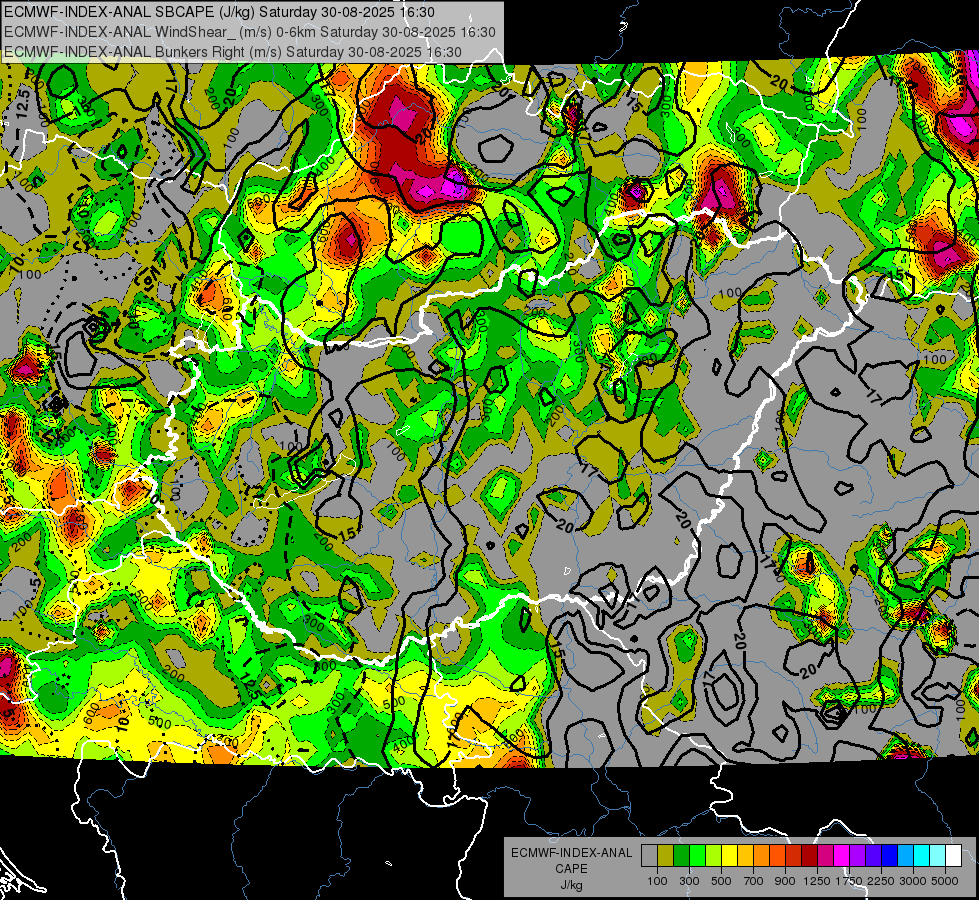This screenshot has height=900, width=979.
Task: Click the legend value 2250
Action: click(x=881, y=881)
